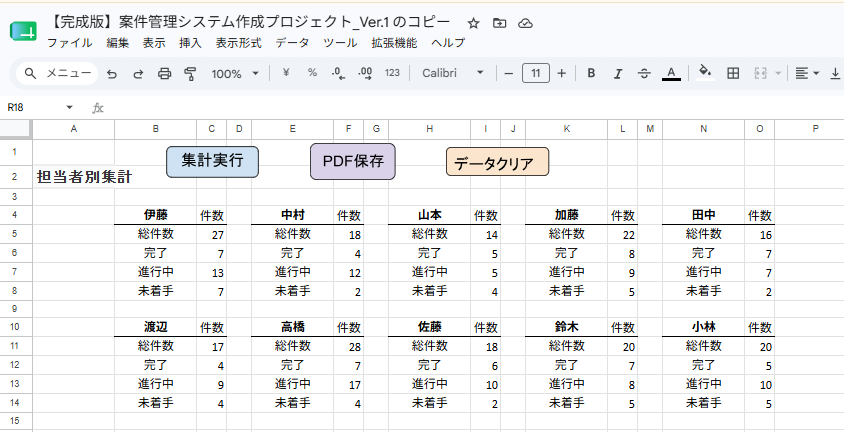
Task: Open the 100% zoom dropdown
Action: coord(235,73)
